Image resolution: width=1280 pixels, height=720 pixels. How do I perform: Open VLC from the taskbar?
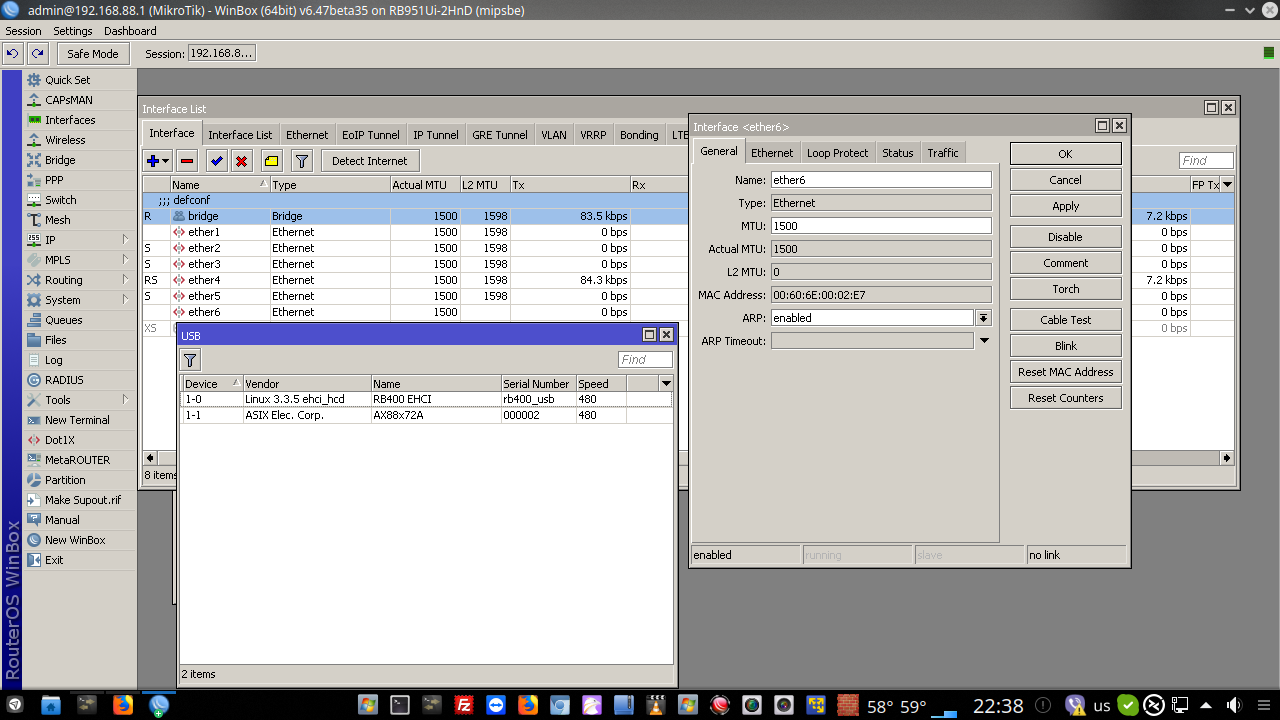655,705
